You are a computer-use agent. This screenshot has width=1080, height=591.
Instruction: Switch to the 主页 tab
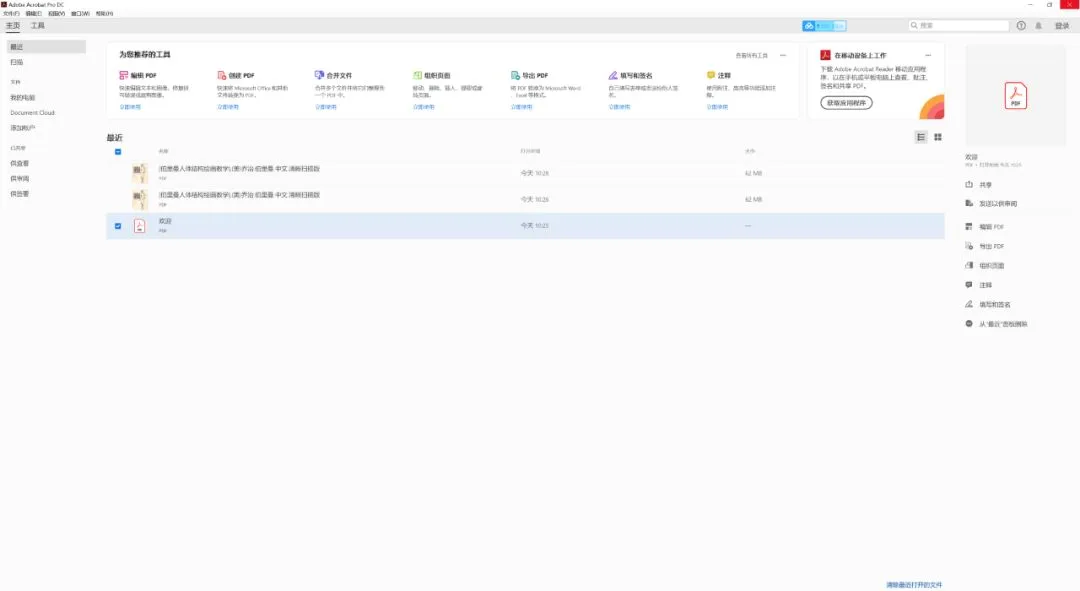point(13,25)
